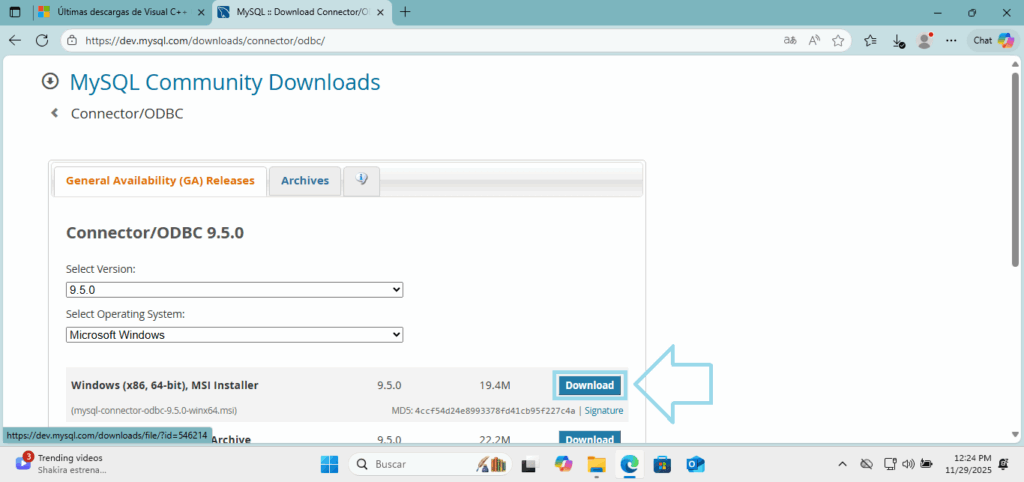Open the browser Downloads icon
1024x482 pixels.
tap(898, 41)
